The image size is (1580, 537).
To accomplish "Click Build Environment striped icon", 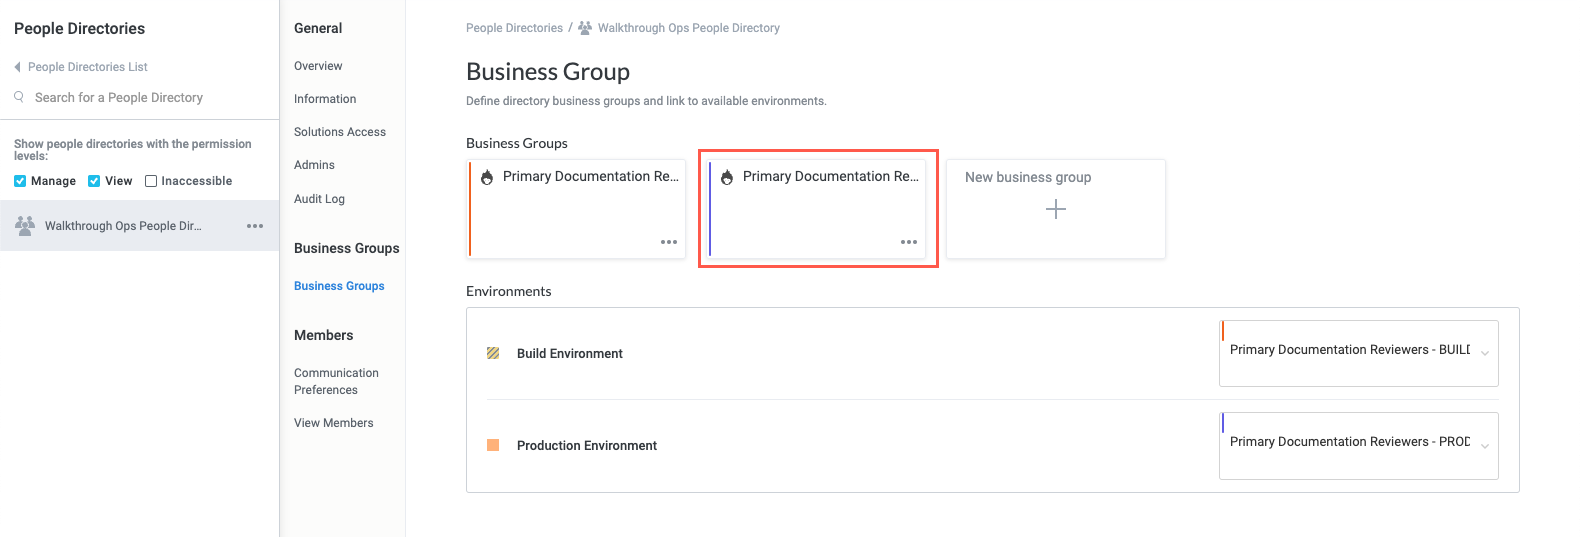I will [493, 353].
